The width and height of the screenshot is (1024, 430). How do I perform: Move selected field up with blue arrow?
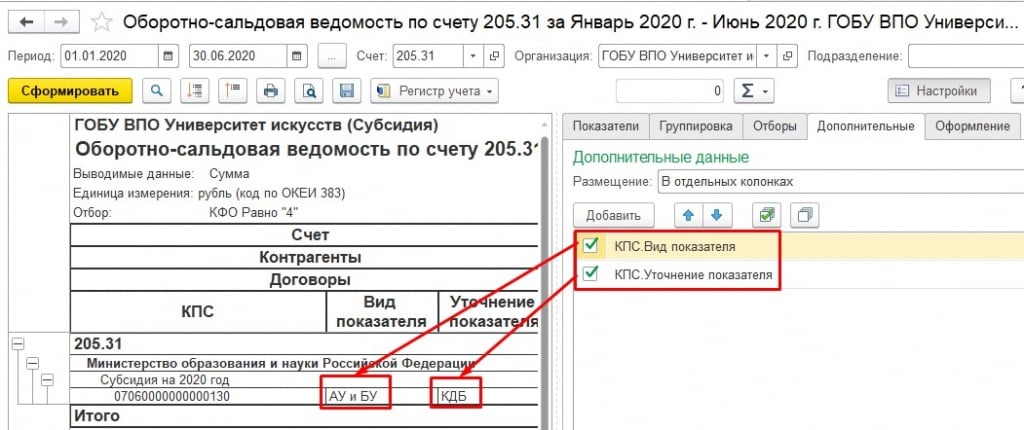[x=688, y=215]
